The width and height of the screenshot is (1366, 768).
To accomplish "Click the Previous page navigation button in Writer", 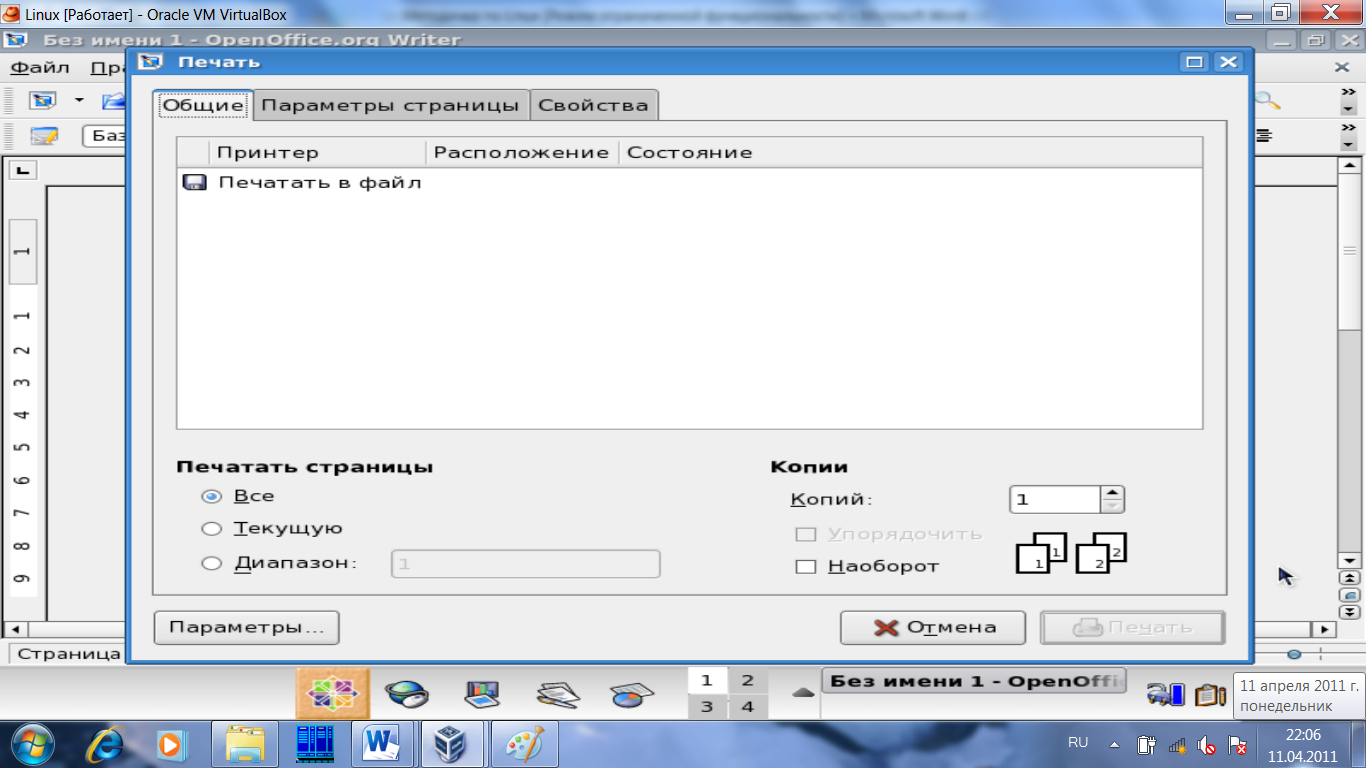I will [1349, 578].
